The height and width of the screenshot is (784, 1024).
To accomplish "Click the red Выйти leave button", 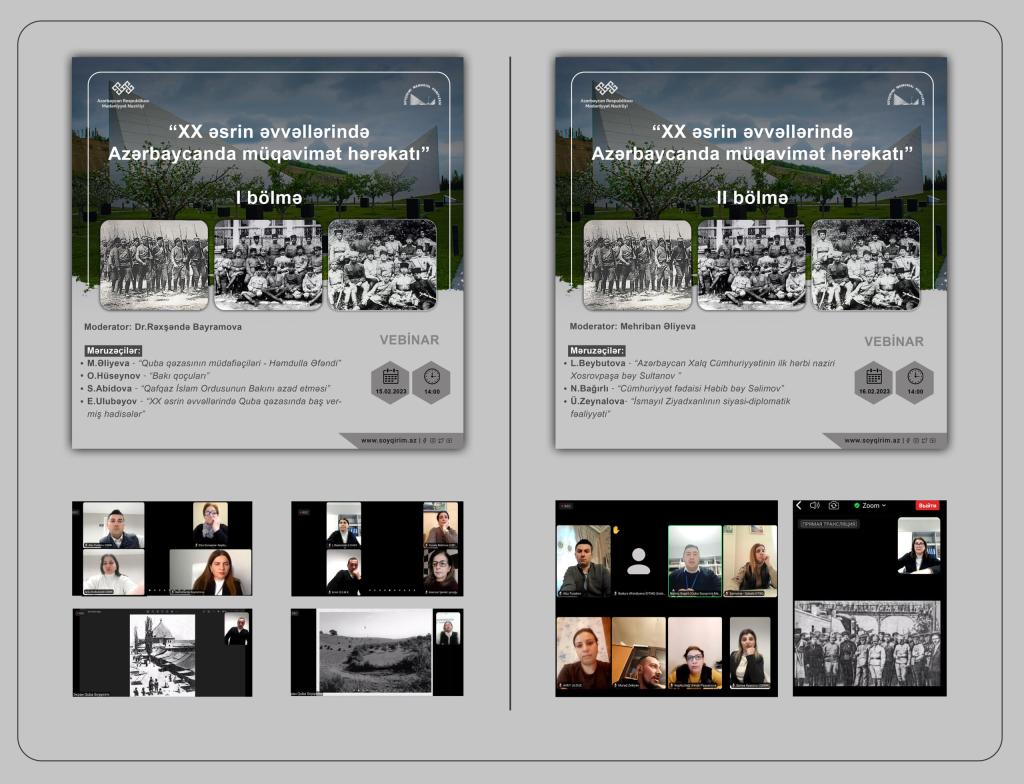I will [927, 505].
